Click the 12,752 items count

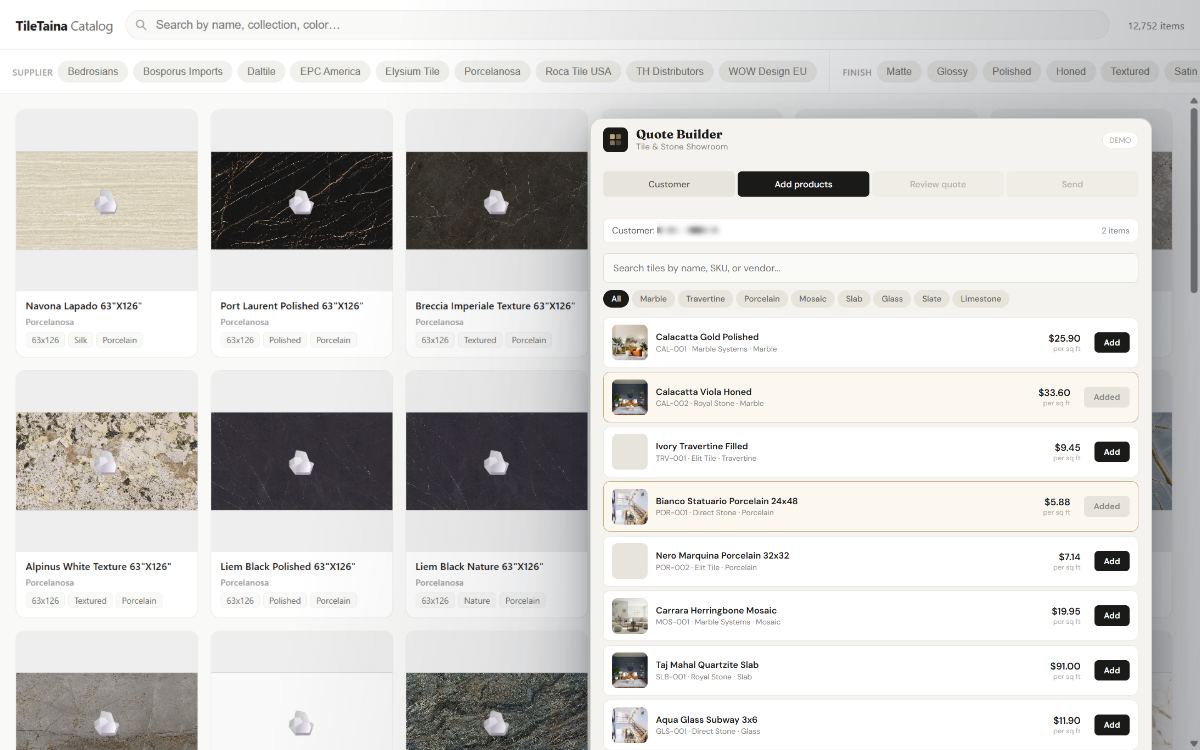point(1155,26)
